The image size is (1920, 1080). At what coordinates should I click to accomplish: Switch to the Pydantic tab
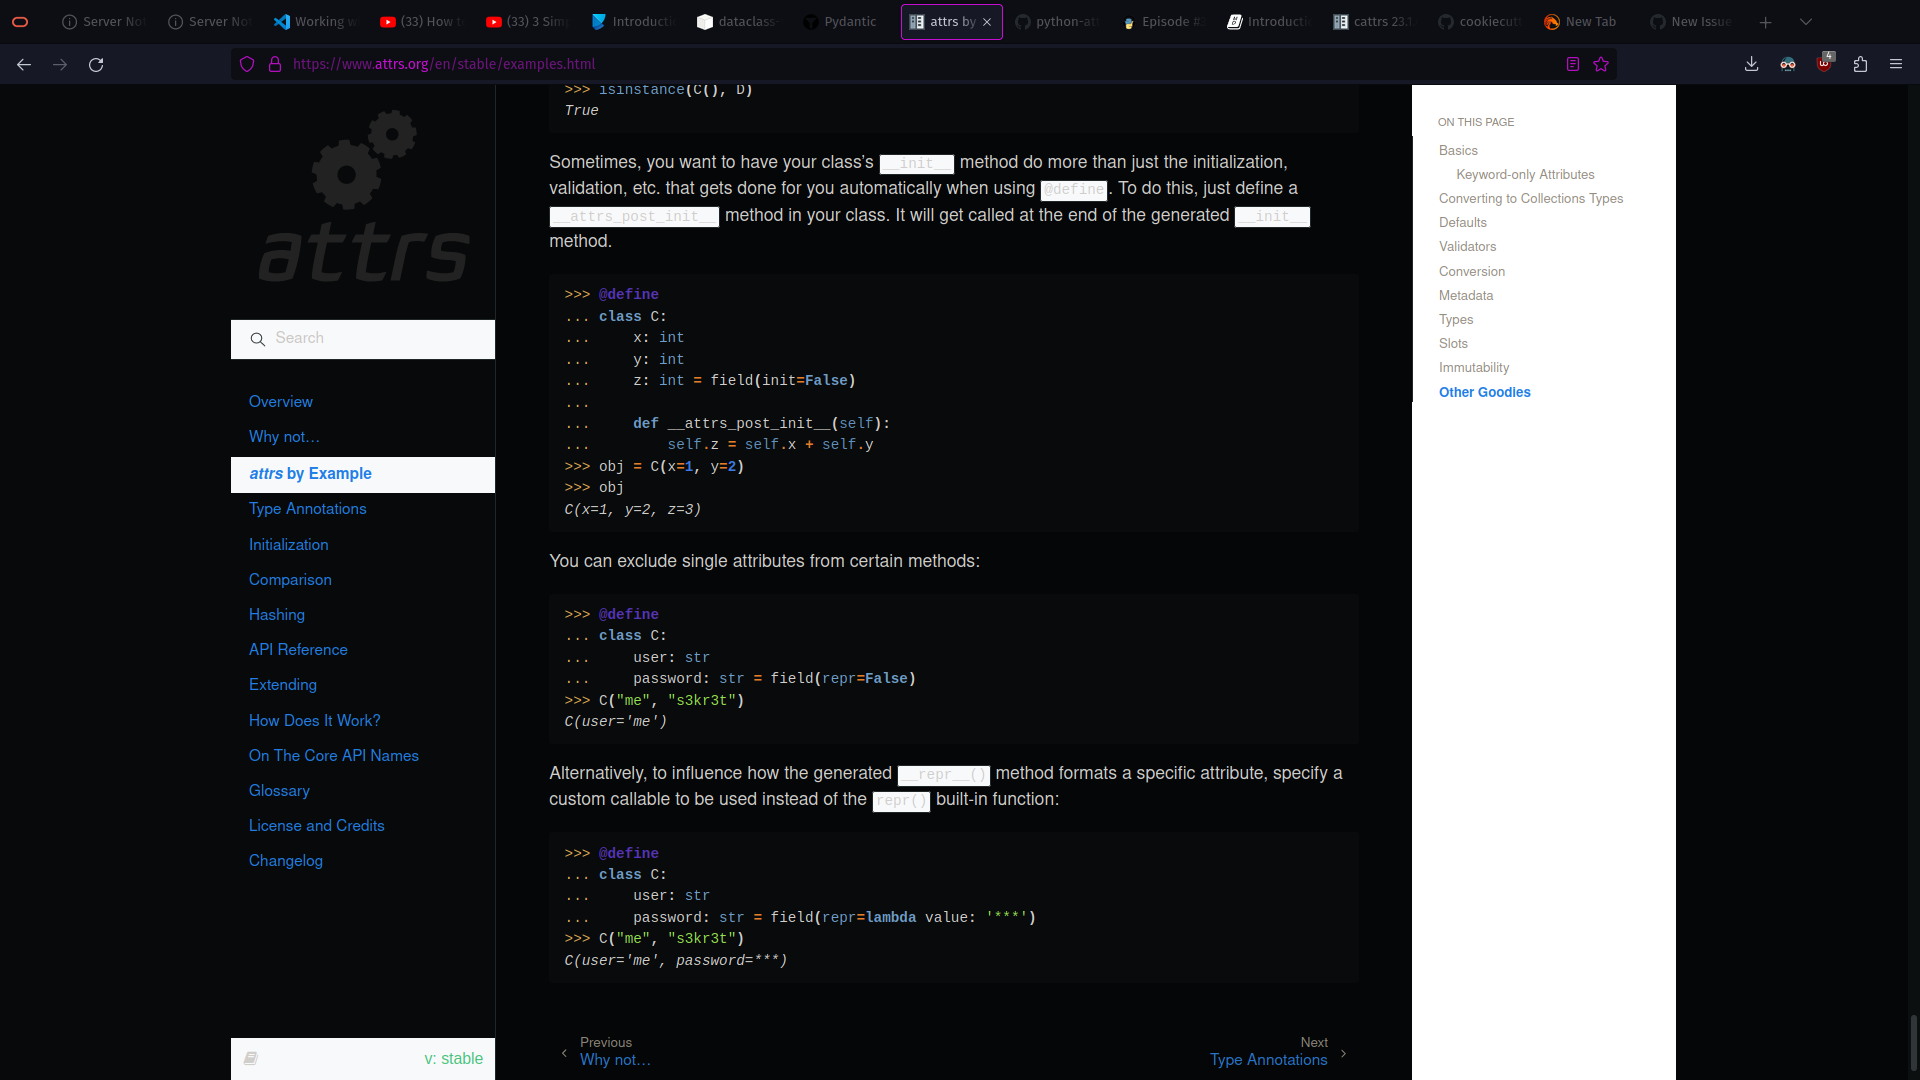click(846, 22)
